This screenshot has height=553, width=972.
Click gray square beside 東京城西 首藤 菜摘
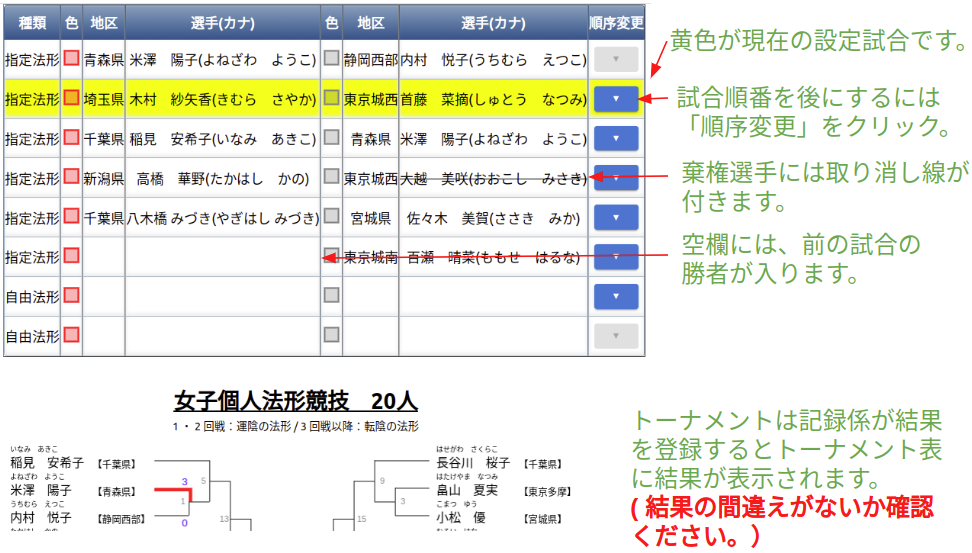coord(331,98)
